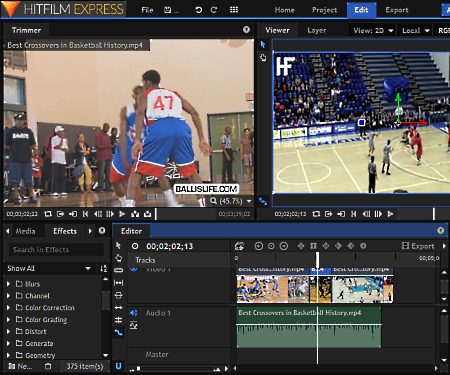
Task: Expand the Channel effects folder
Action: [8, 296]
